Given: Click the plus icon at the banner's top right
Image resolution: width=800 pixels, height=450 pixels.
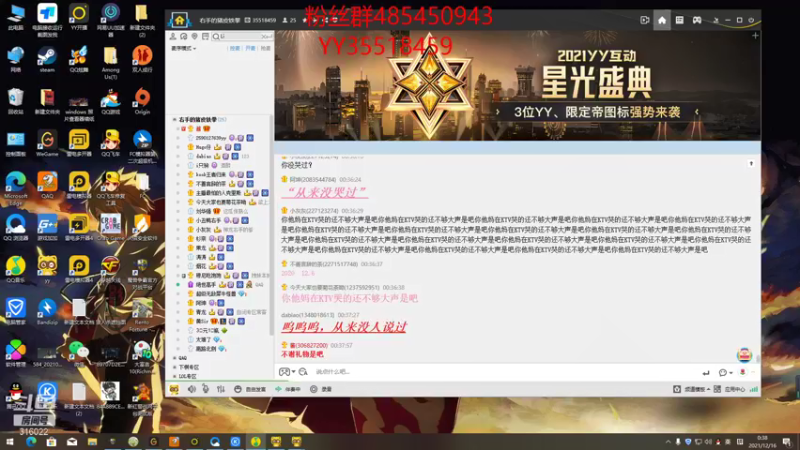Looking at the screenshot, I should click(755, 36).
